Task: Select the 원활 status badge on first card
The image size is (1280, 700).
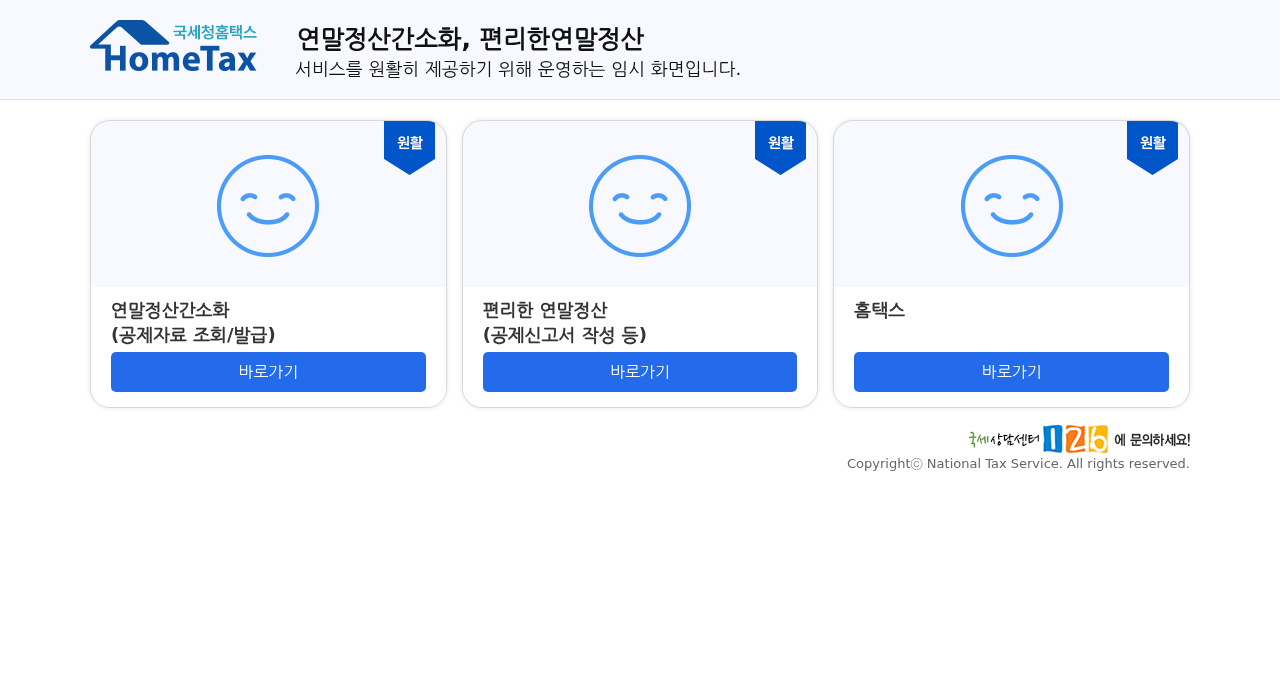Action: [409, 143]
